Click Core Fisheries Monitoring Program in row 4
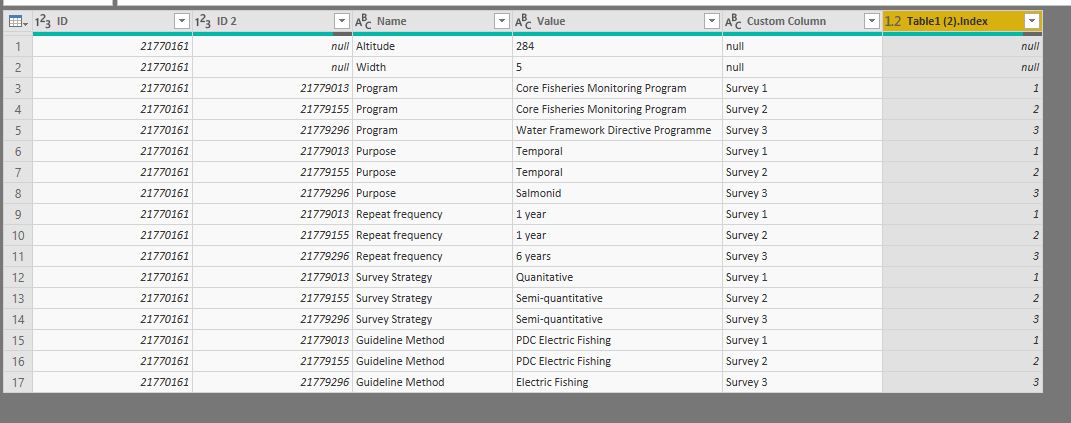This screenshot has height=423, width=1071. coord(617,109)
